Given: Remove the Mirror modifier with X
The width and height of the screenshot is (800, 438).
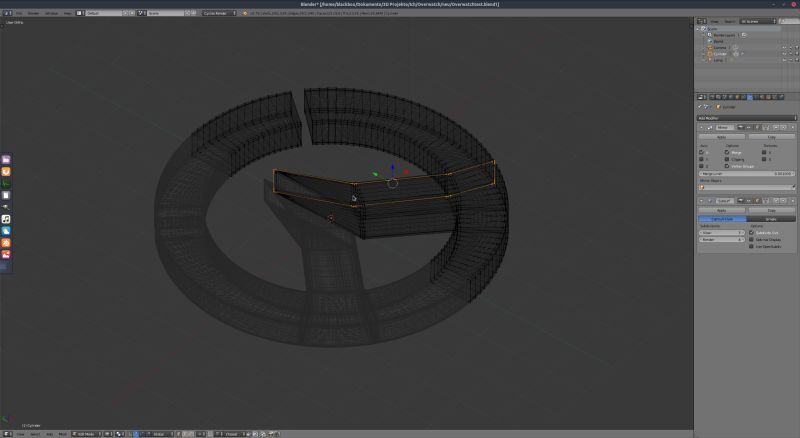Looking at the screenshot, I should click(792, 127).
